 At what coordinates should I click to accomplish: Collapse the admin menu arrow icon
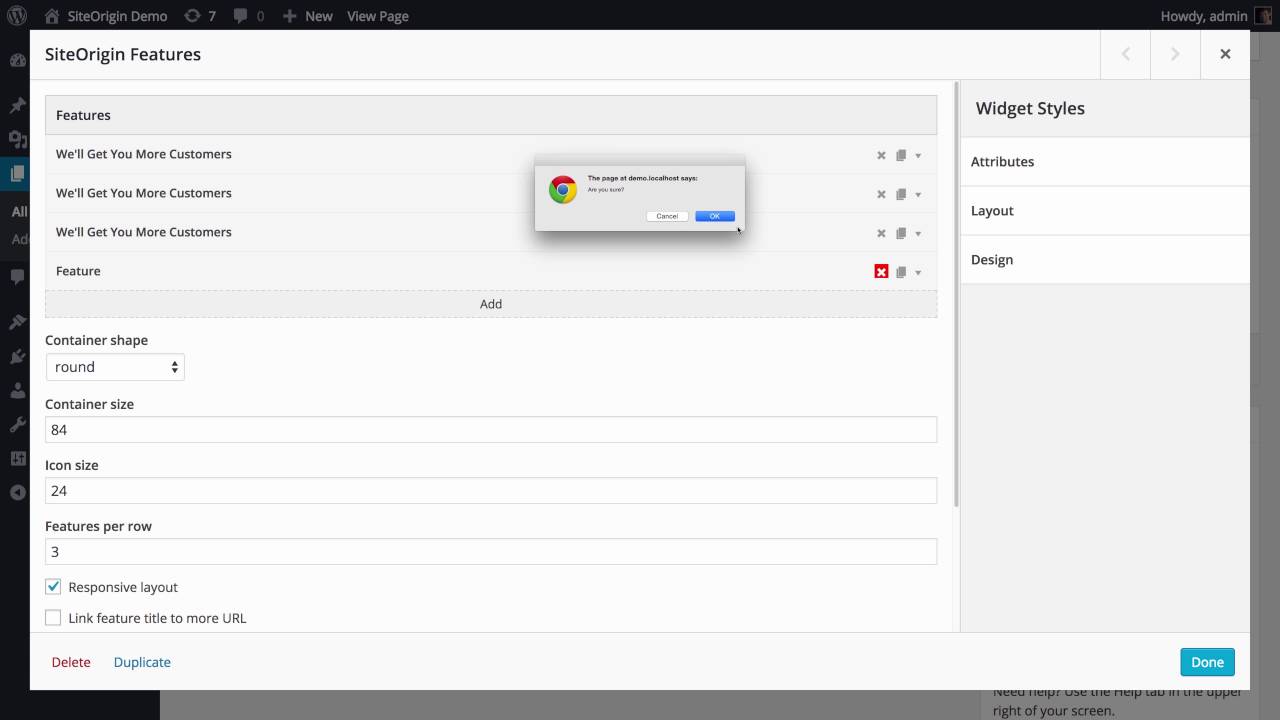pyautogui.click(x=17, y=492)
